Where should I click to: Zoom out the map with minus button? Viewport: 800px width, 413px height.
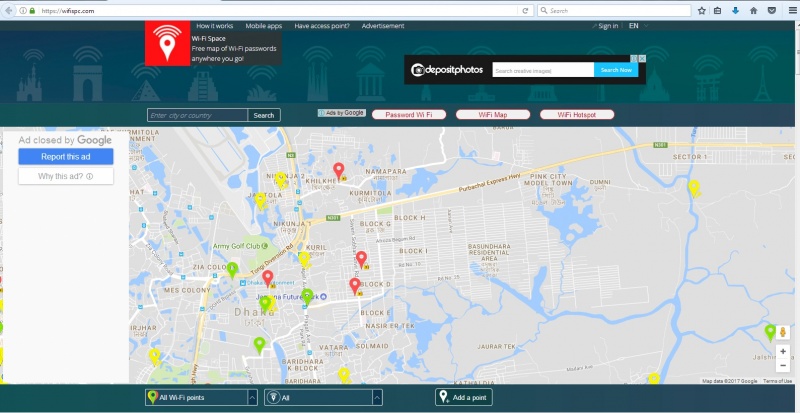tap(783, 365)
